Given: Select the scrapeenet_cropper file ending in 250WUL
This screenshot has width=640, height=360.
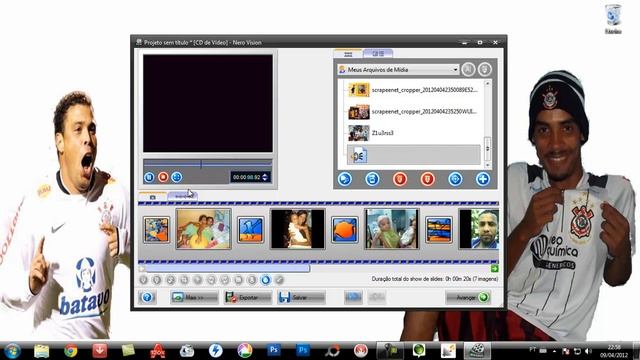Looking at the screenshot, I should [414, 111].
